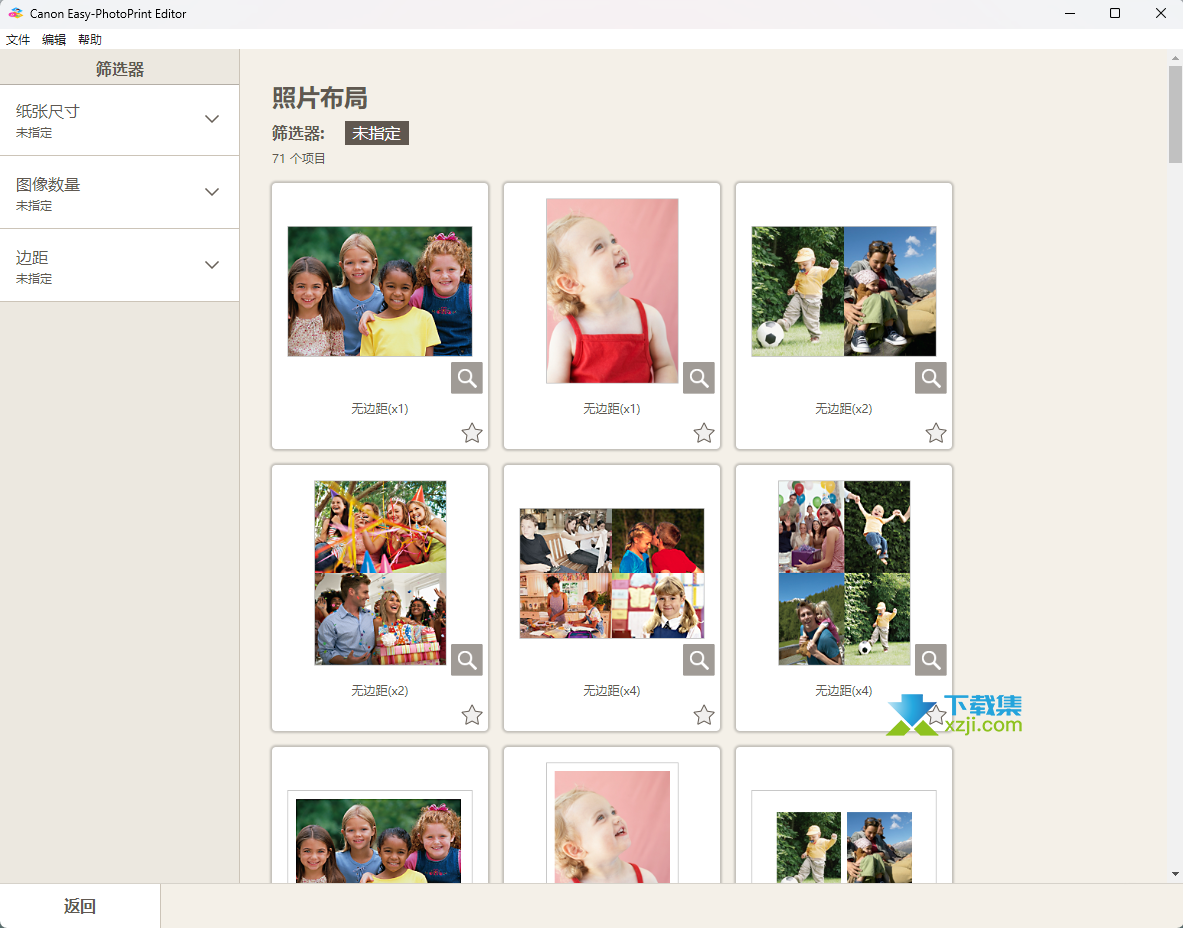The width and height of the screenshot is (1183, 928).
Task: Pick the portrait four-photo grid layout thumbnail
Action: click(844, 573)
